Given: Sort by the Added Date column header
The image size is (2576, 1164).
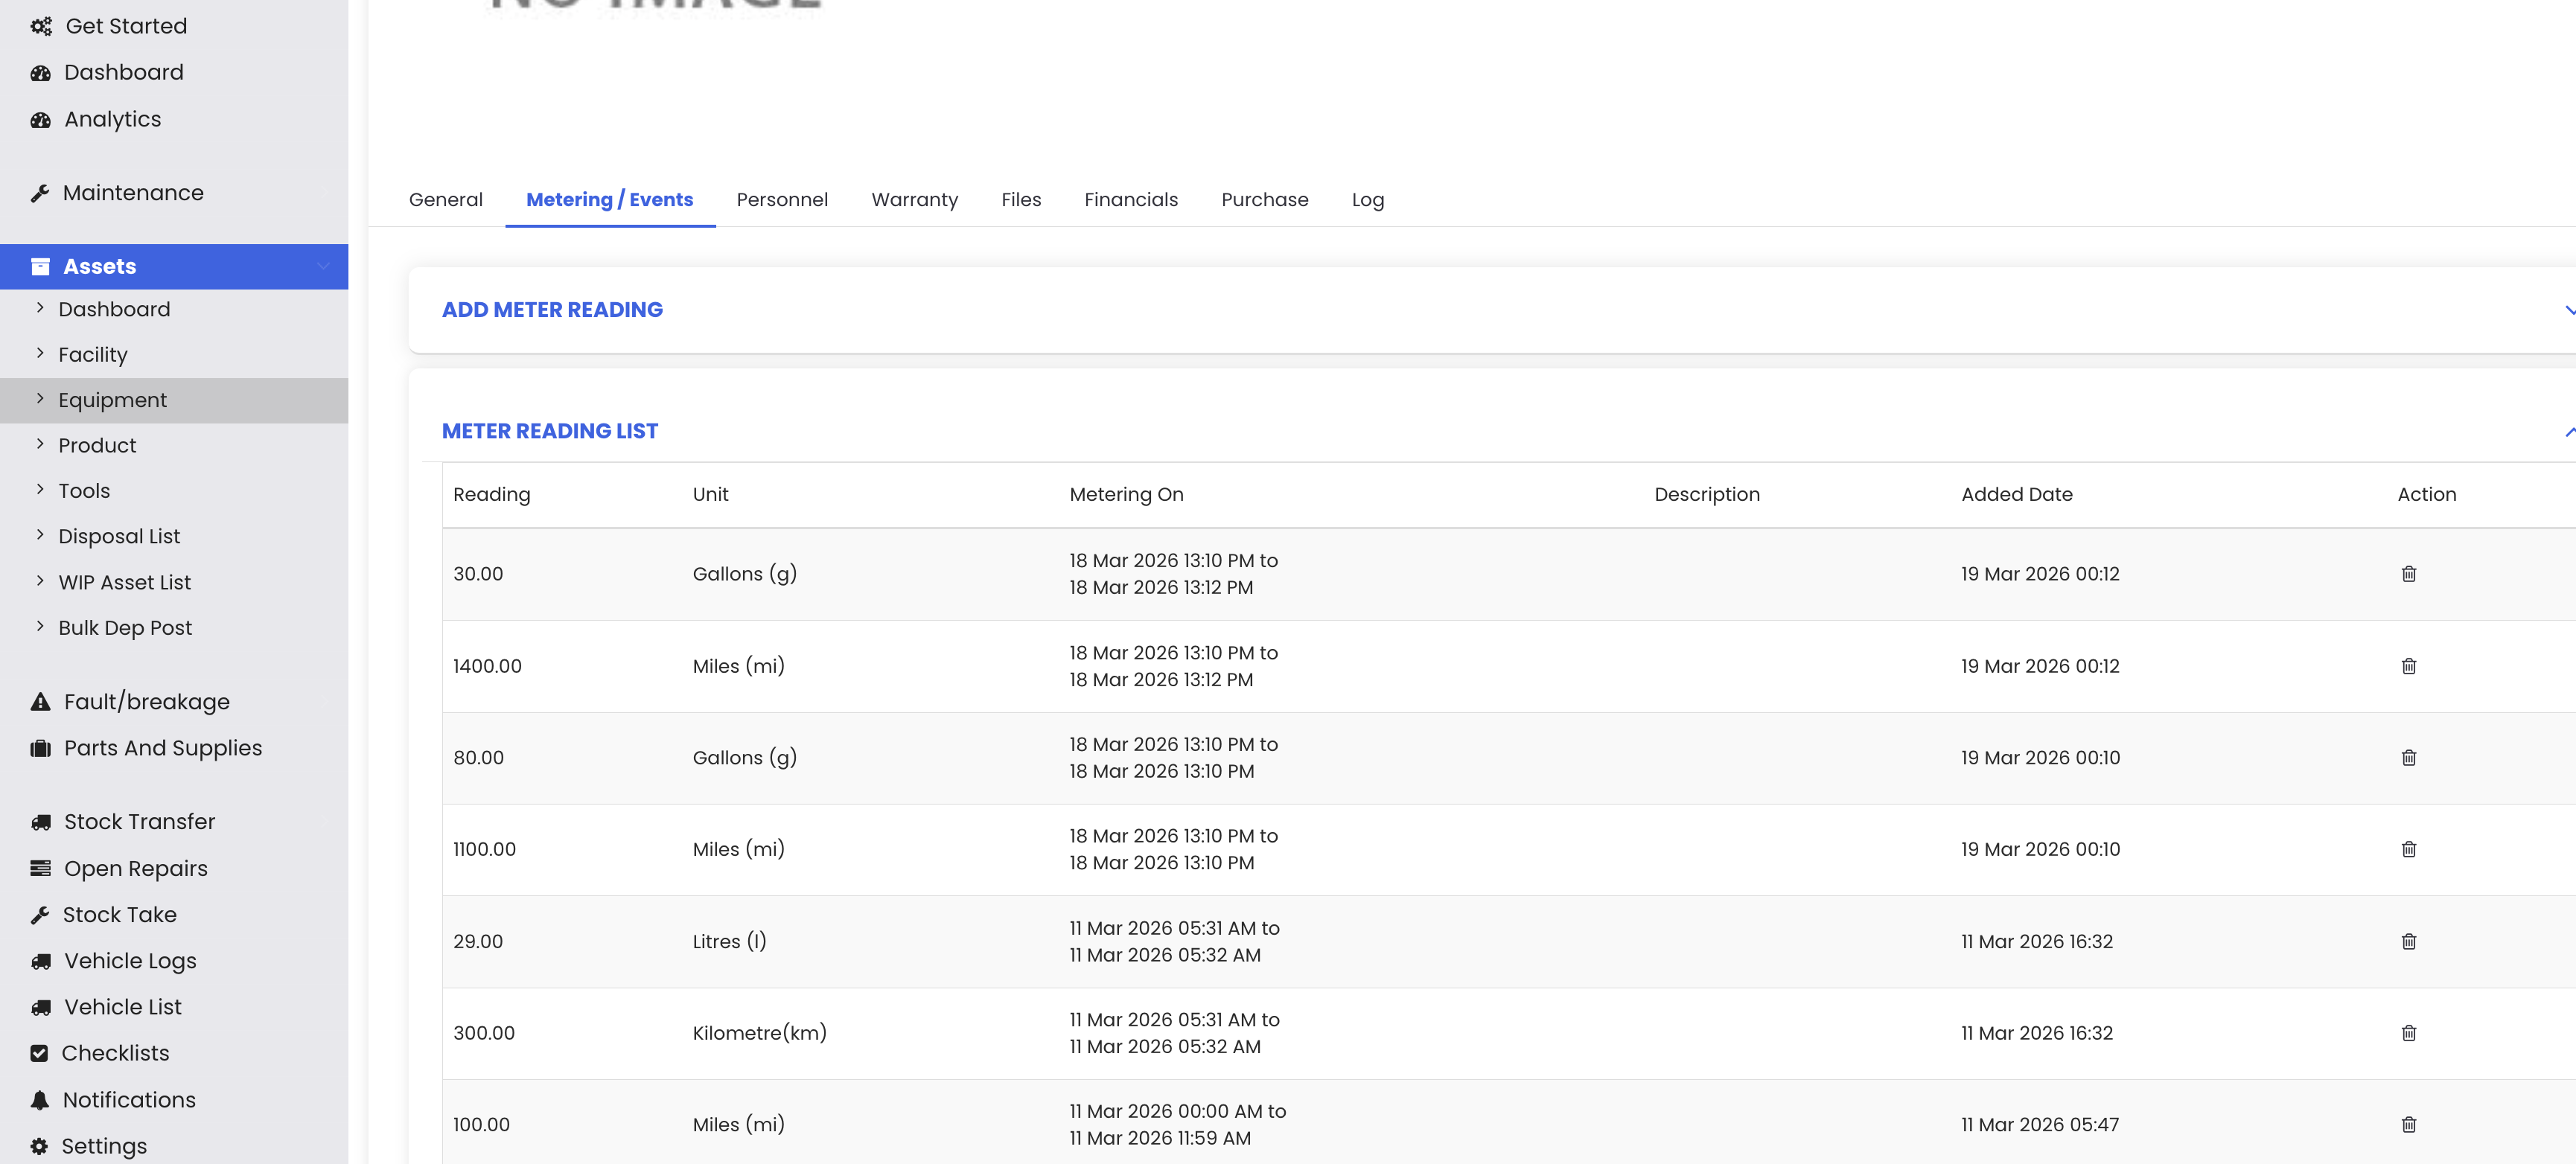Looking at the screenshot, I should point(2016,494).
